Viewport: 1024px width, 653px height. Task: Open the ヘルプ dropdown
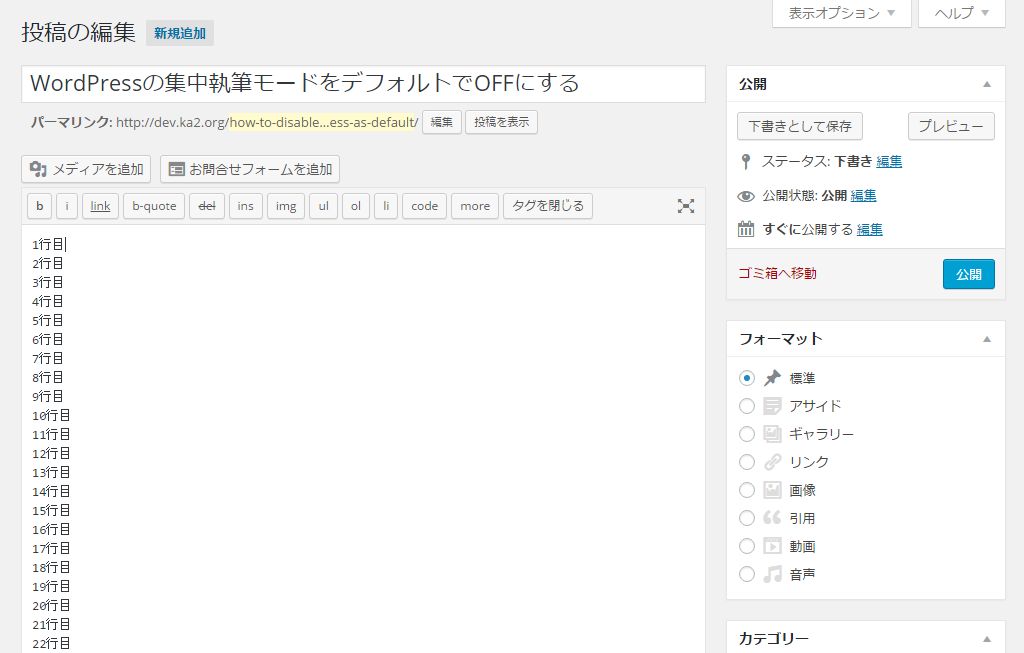(x=960, y=13)
